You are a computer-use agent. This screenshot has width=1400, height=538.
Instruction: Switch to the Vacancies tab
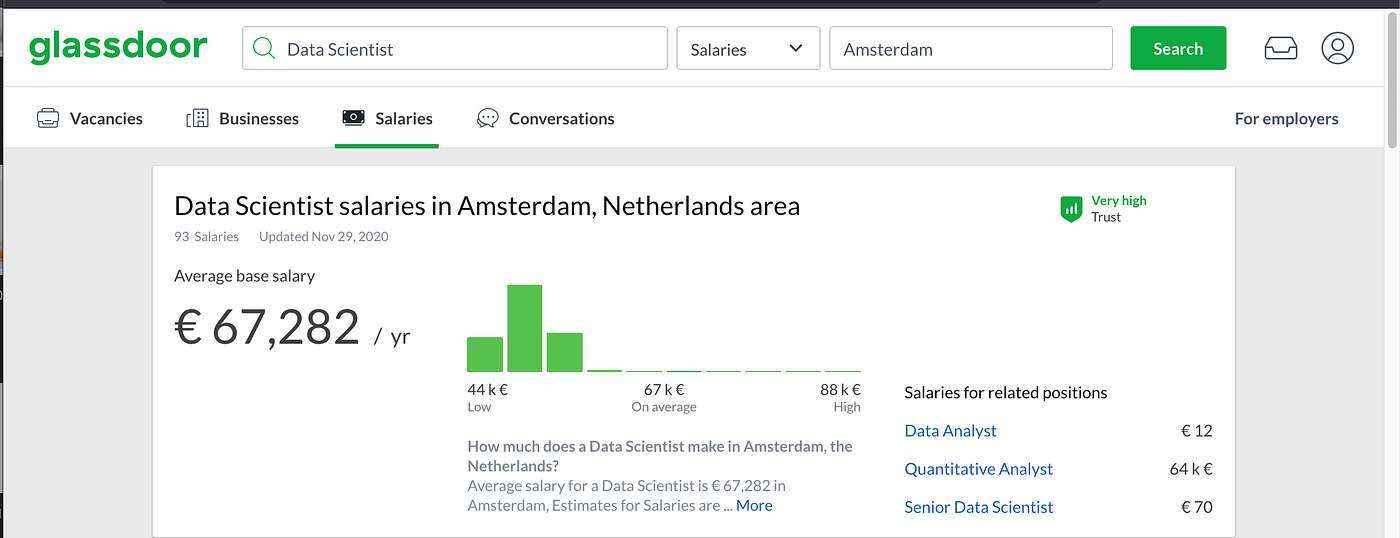click(90, 118)
